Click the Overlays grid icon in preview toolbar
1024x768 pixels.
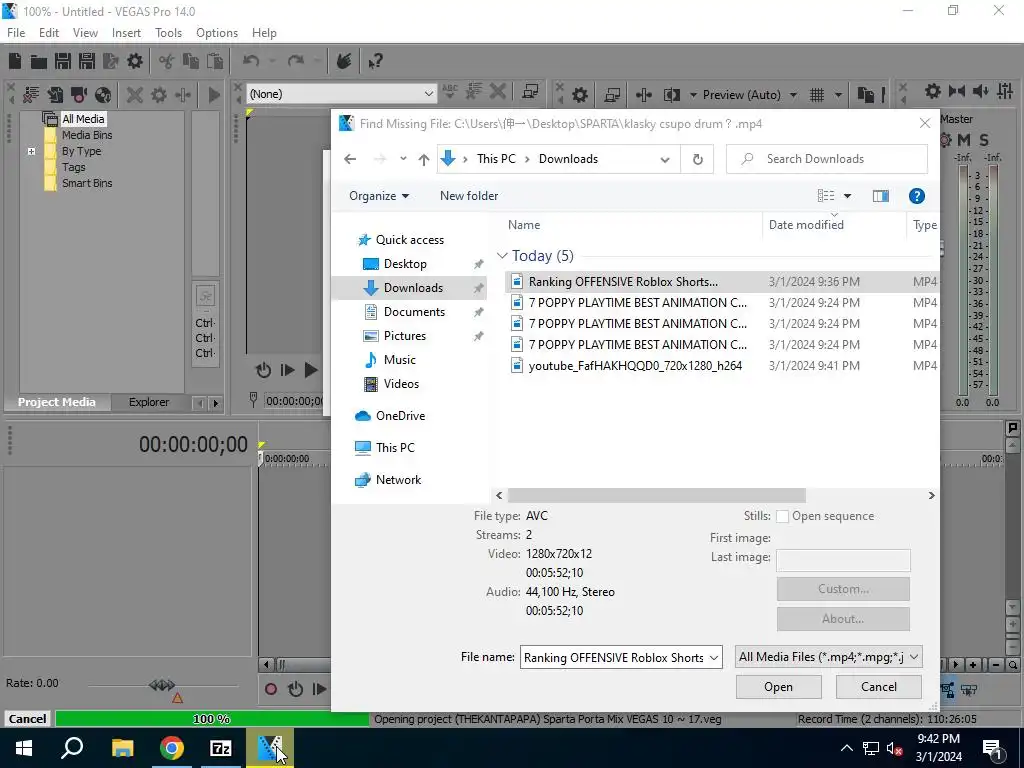[816, 95]
